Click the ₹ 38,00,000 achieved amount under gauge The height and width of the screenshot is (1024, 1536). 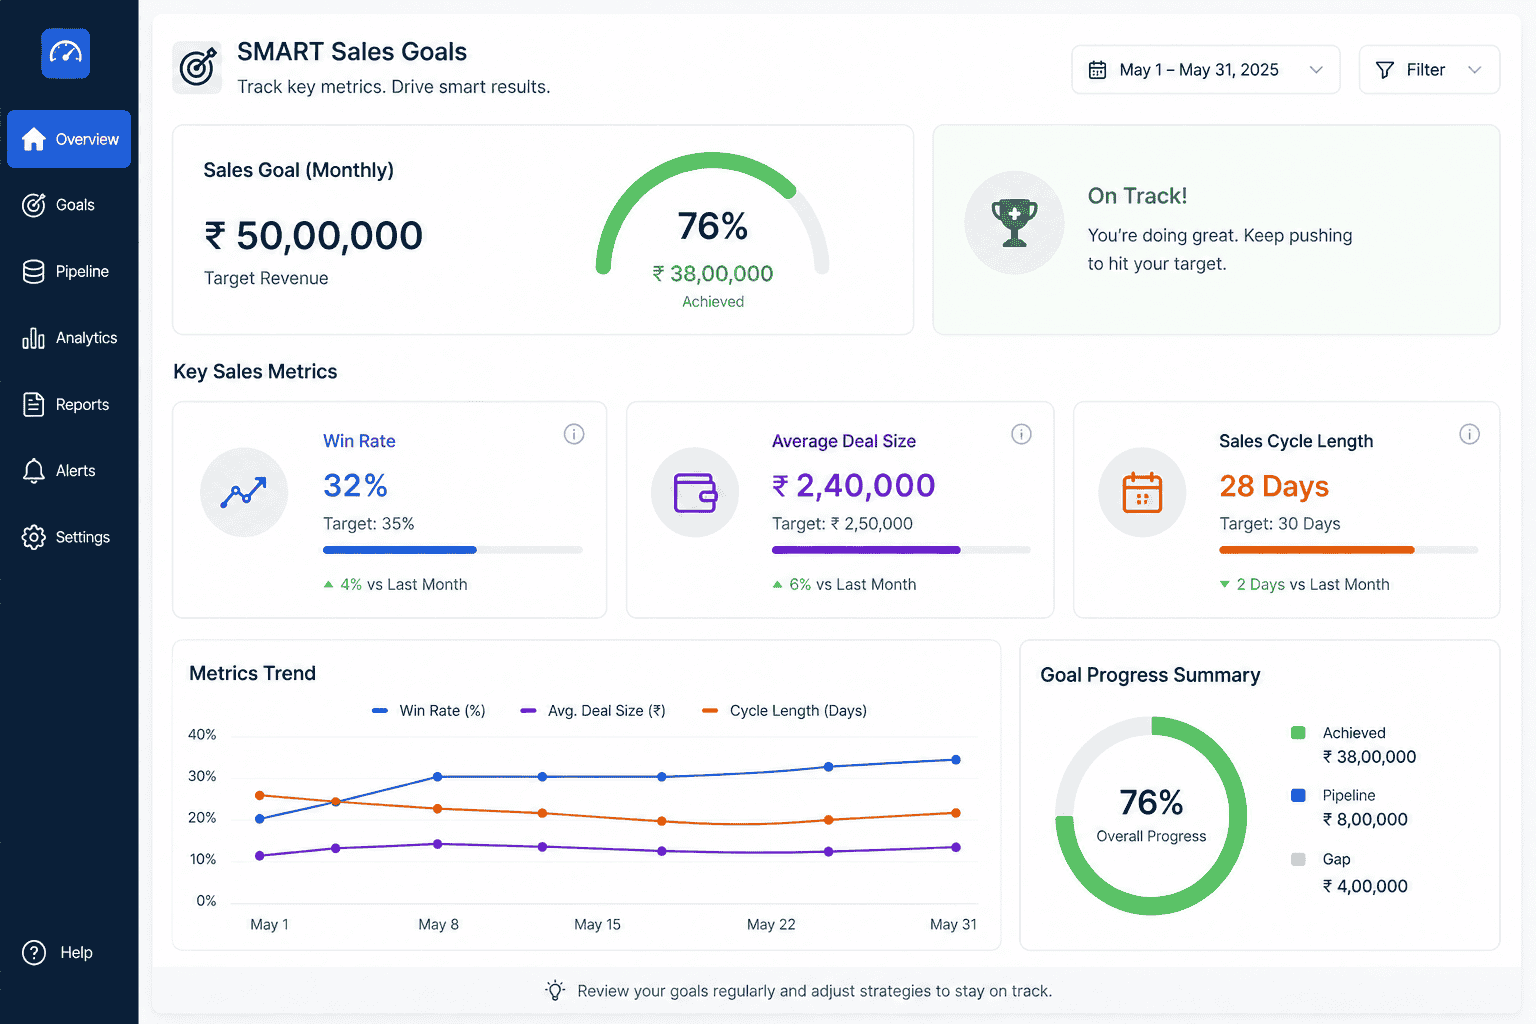(x=713, y=274)
